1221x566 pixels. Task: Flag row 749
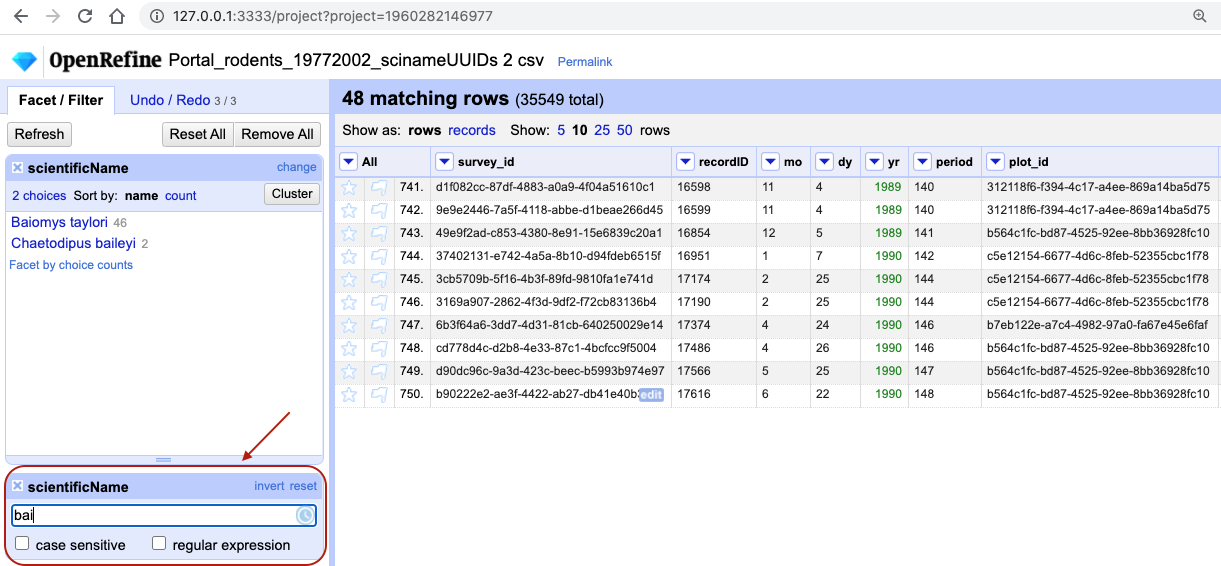pos(379,371)
